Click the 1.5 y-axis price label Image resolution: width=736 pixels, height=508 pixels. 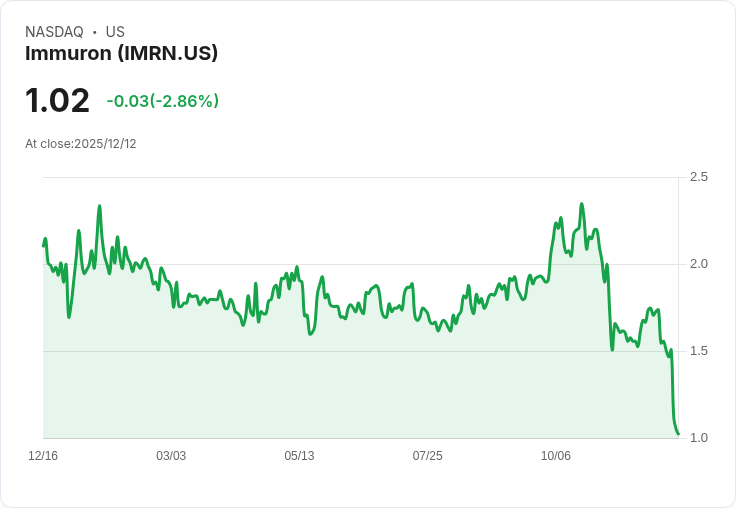point(699,351)
